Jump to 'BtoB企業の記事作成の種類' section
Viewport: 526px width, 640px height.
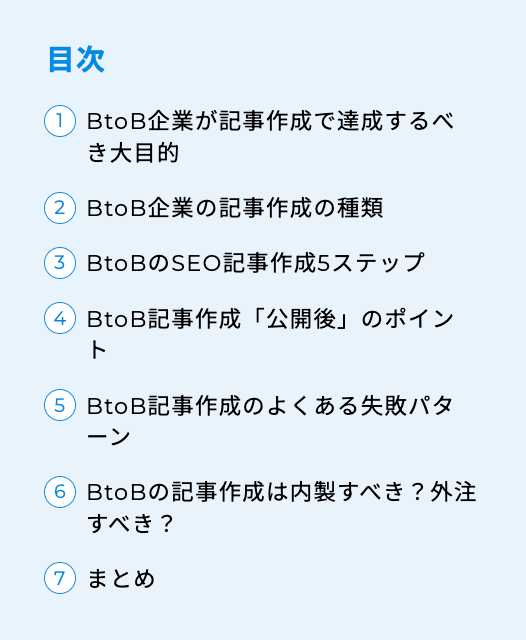(x=235, y=208)
